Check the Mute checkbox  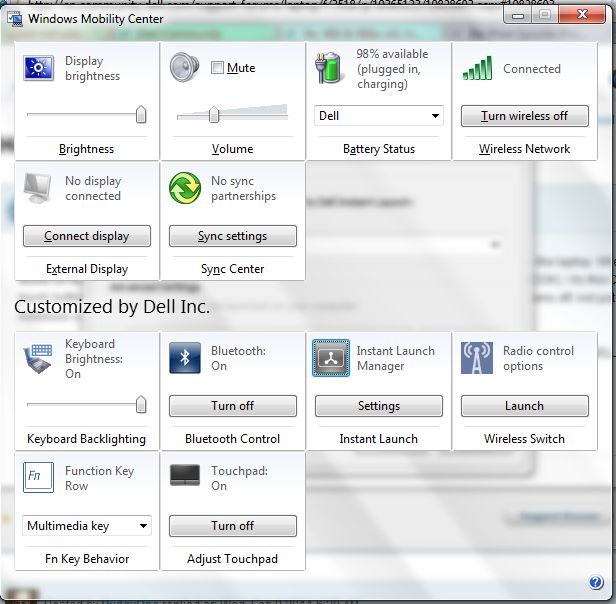click(217, 68)
